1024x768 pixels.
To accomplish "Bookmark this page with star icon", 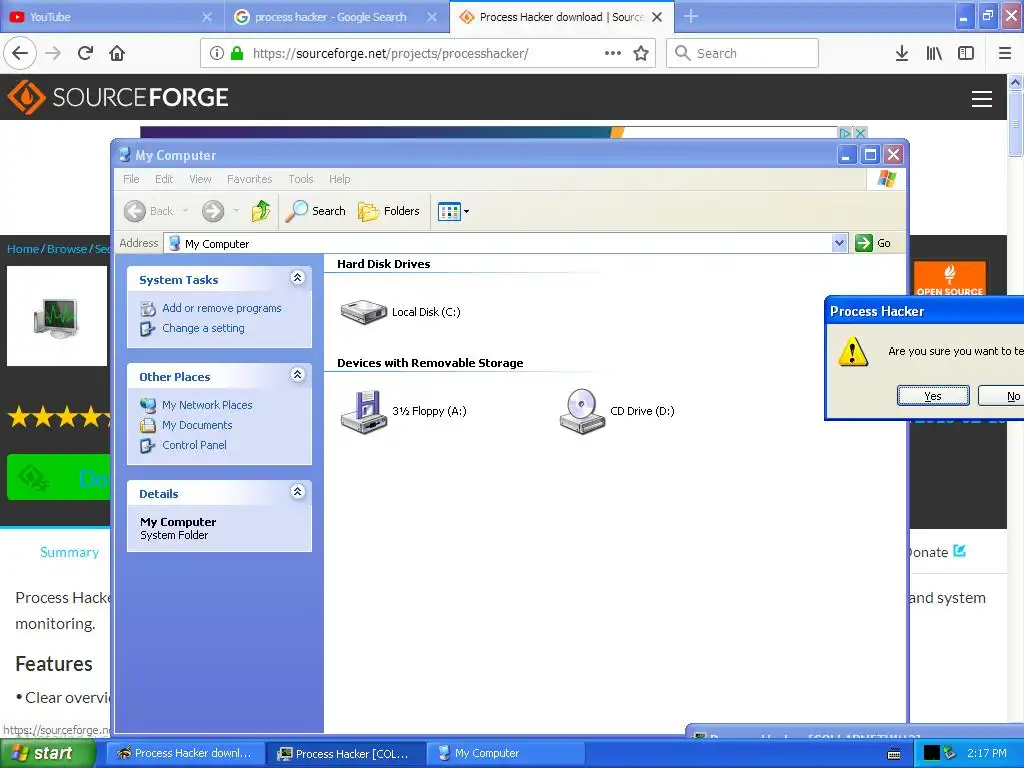I will tap(641, 53).
